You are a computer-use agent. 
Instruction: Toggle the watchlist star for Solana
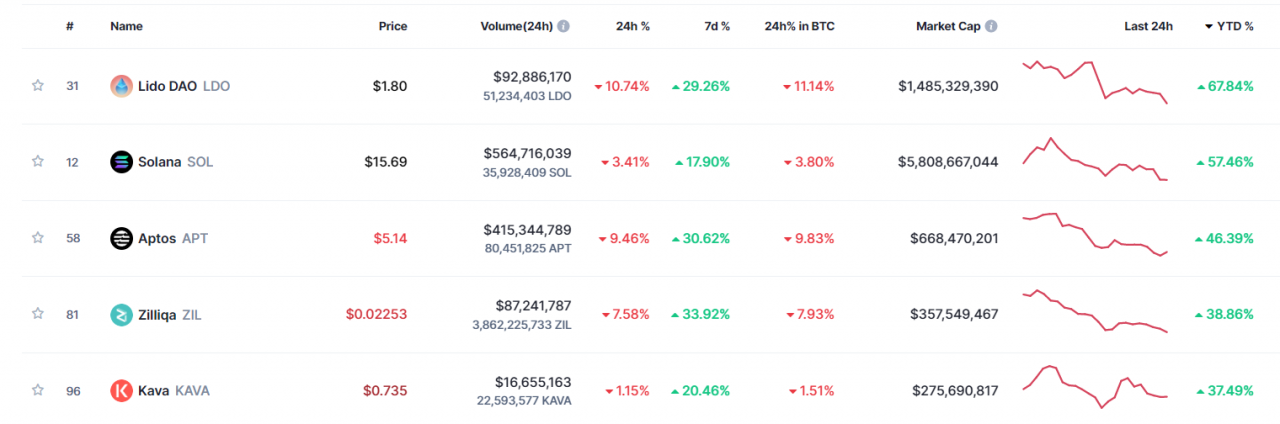coord(38,162)
